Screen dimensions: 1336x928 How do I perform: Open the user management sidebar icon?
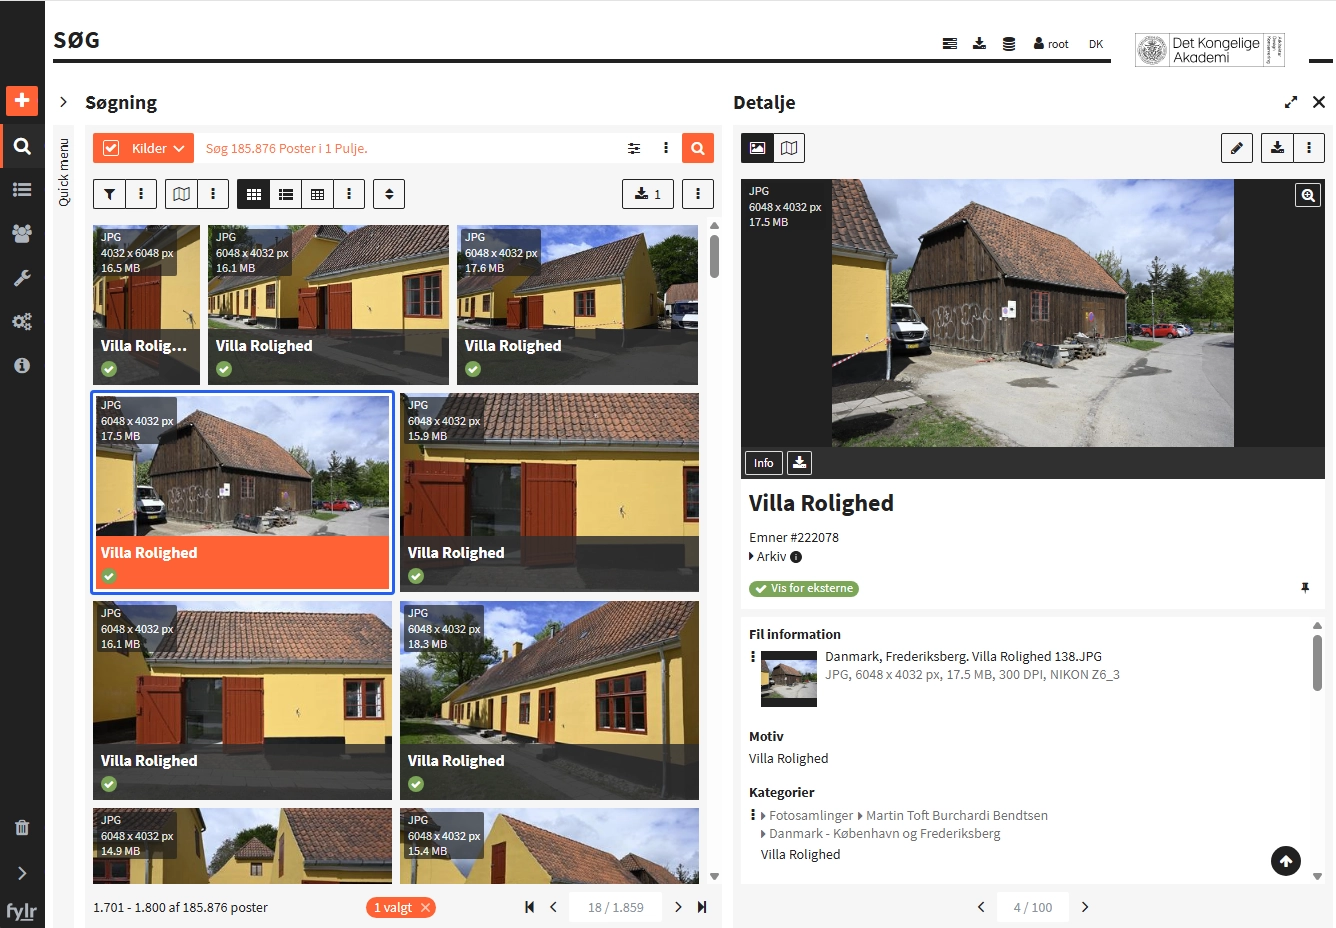(x=22, y=233)
